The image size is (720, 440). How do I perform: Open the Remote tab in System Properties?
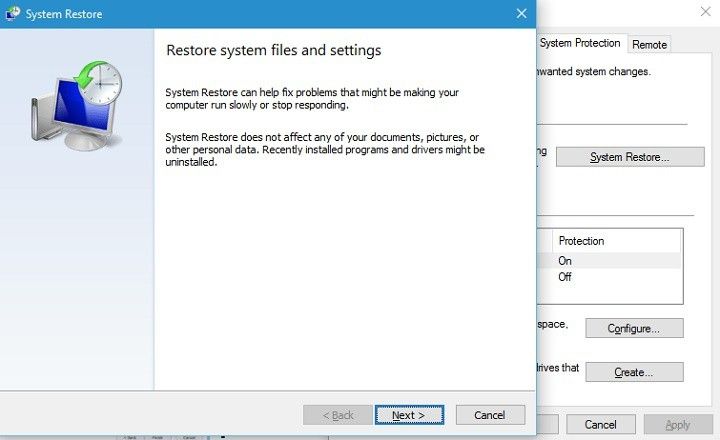tap(649, 45)
